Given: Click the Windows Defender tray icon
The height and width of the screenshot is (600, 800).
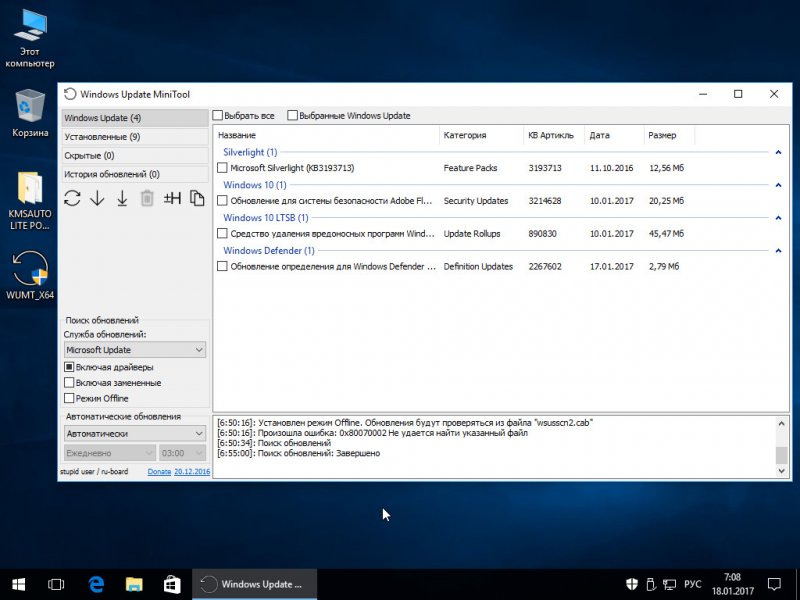Looking at the screenshot, I should click(632, 584).
